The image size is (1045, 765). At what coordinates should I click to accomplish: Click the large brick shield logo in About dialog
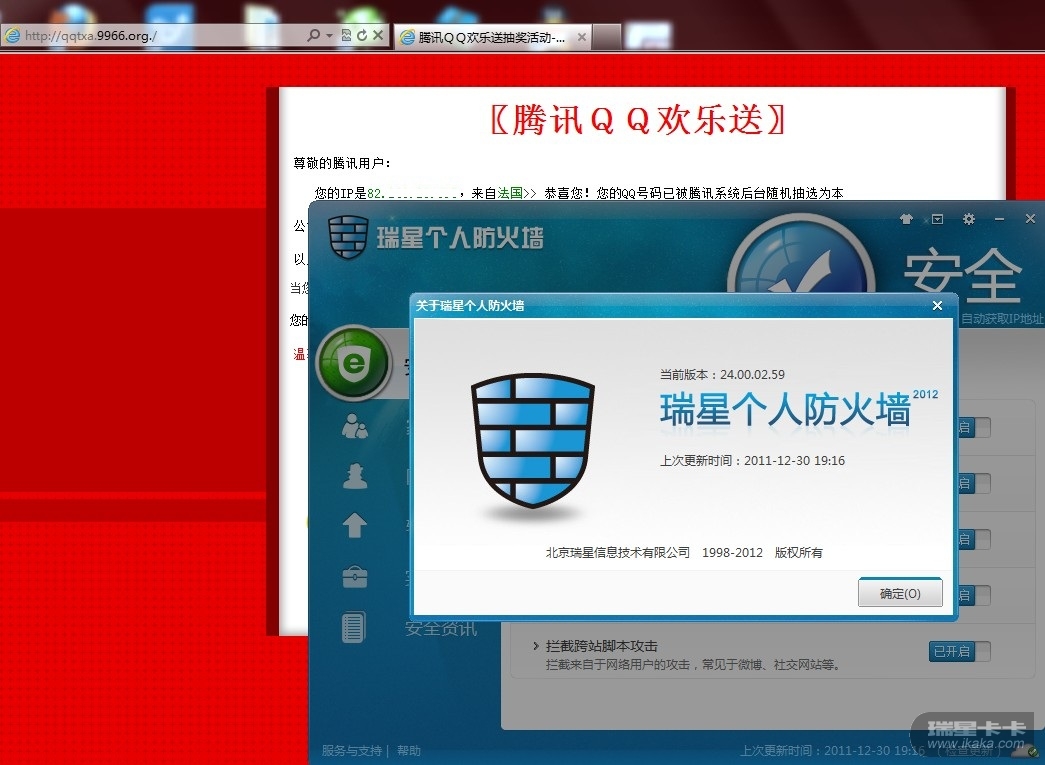click(x=532, y=441)
